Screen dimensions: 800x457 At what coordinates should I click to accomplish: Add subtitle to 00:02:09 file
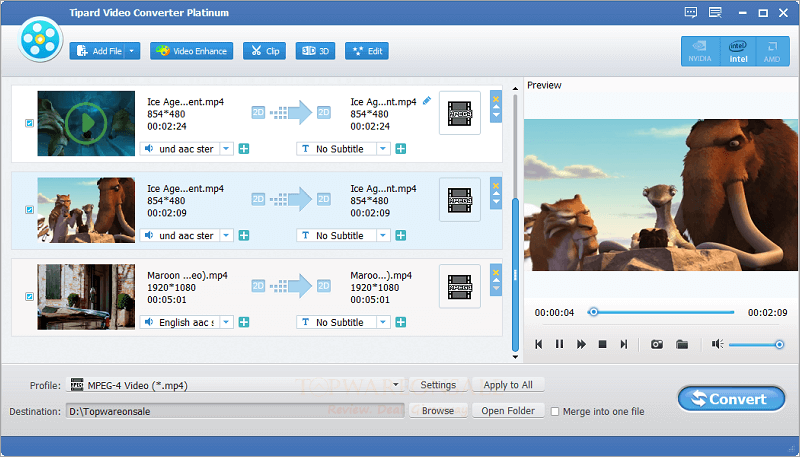click(x=401, y=236)
